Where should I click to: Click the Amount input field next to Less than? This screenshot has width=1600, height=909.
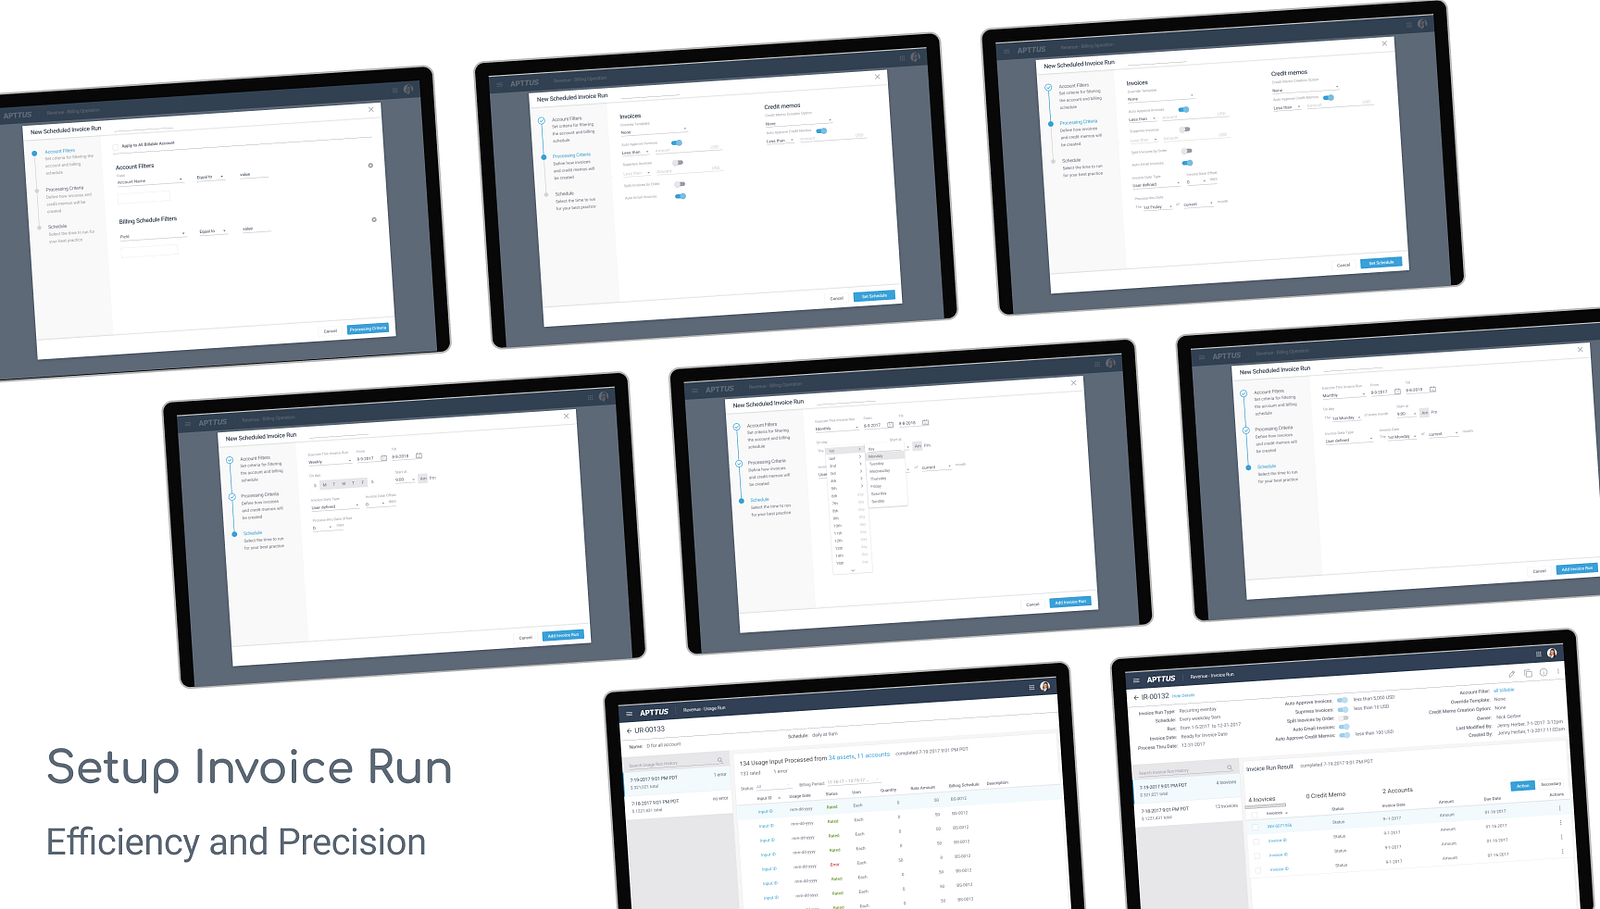(x=1191, y=117)
